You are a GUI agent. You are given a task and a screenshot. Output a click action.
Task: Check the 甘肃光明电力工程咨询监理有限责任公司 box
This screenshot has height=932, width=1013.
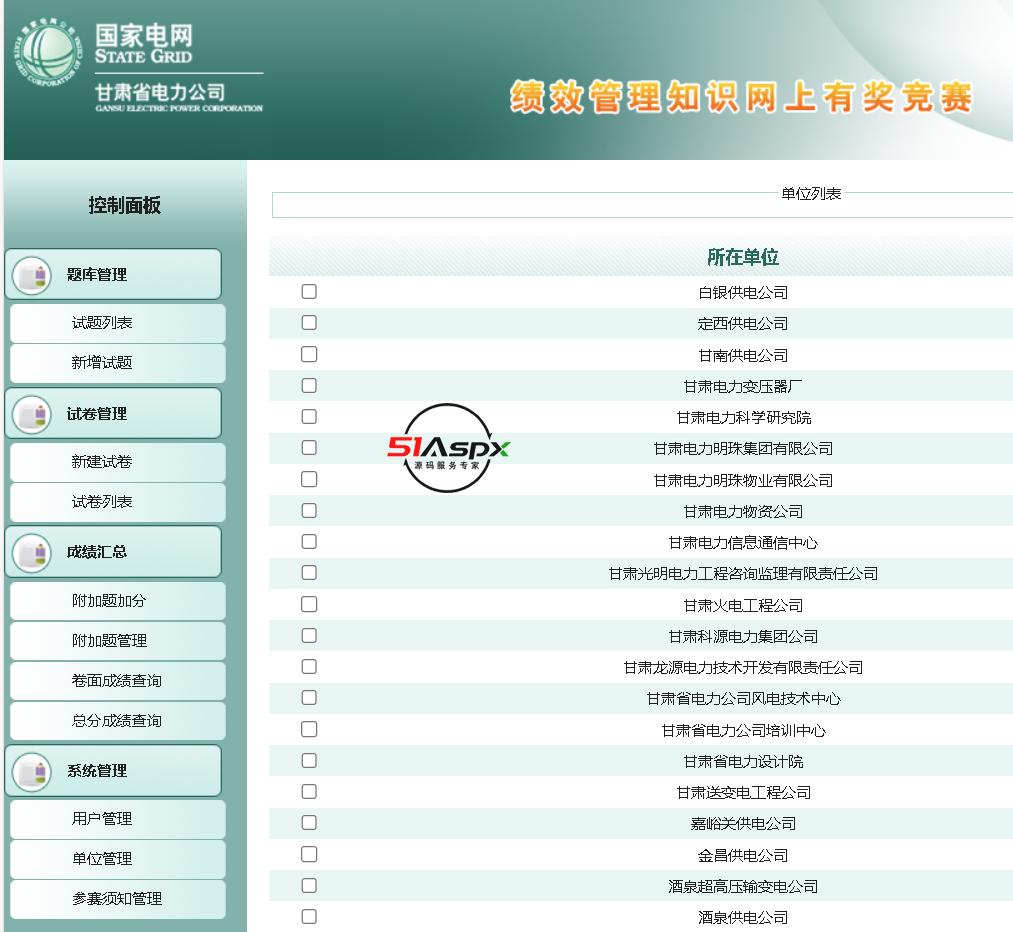coord(309,572)
